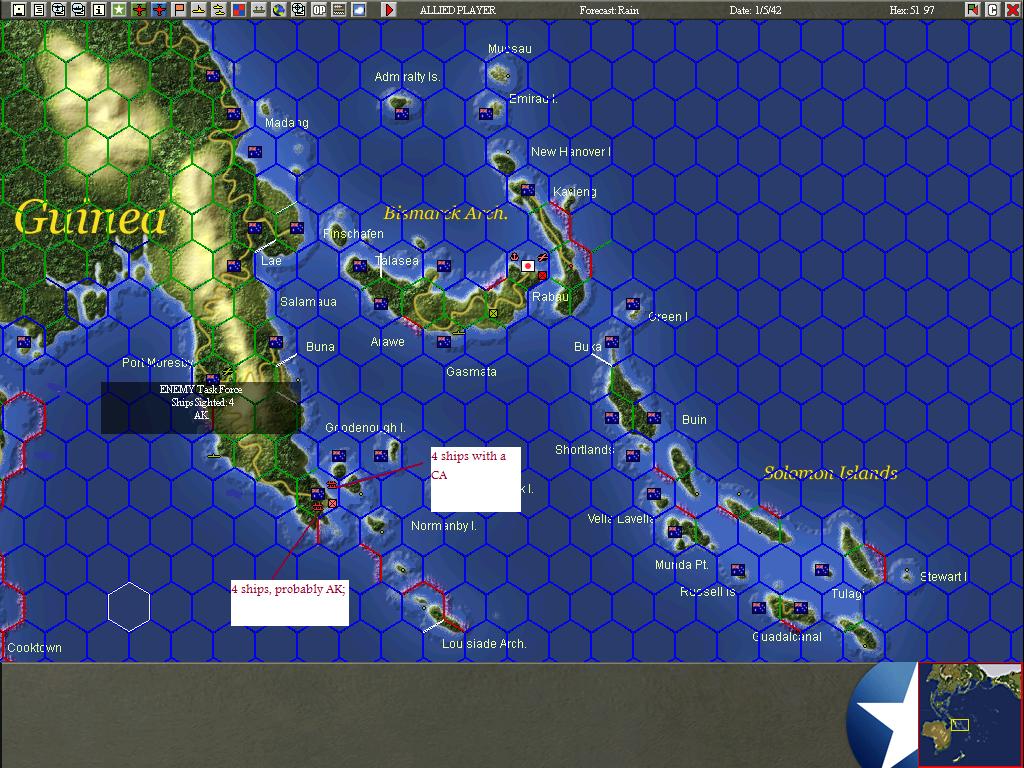Select the Australian flag base at Kavieng
Image resolution: width=1024 pixels, height=768 pixels.
528,190
